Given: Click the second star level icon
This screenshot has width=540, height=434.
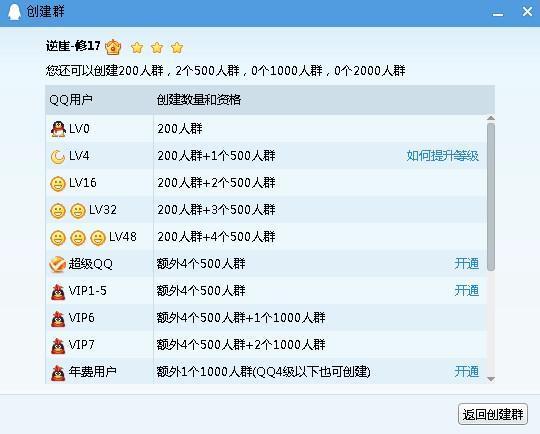Looking at the screenshot, I should pos(157,48).
